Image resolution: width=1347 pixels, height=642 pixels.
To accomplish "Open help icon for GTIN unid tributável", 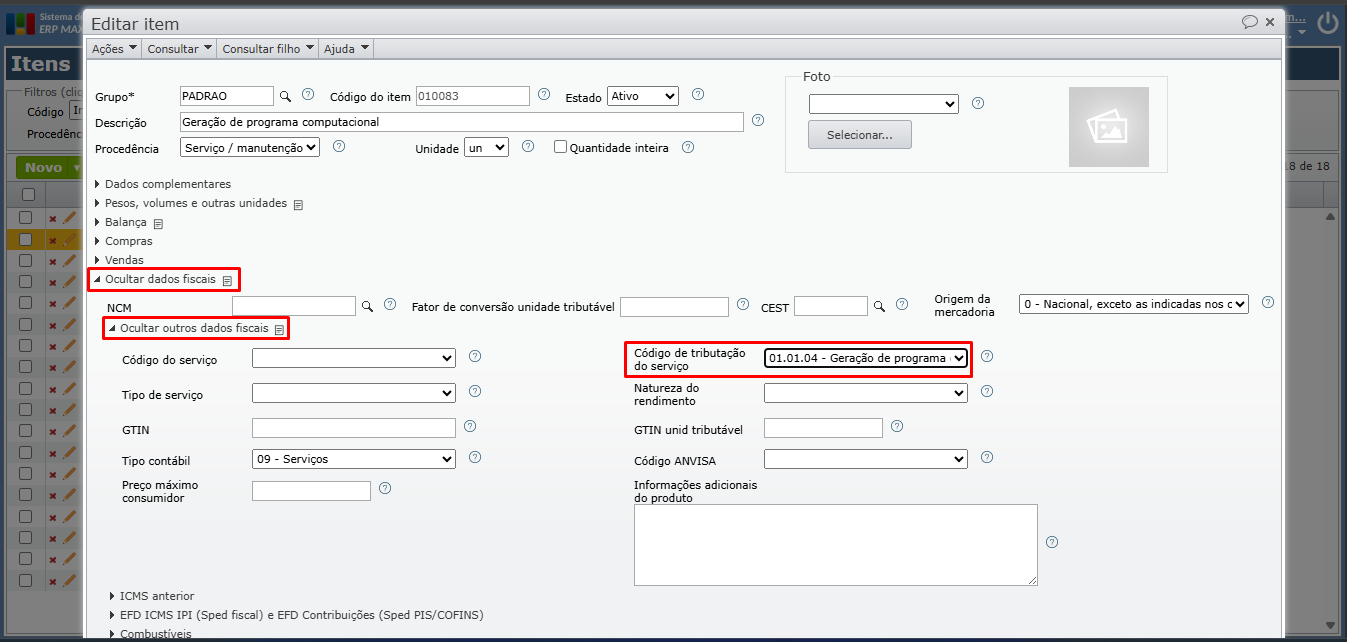I will tap(897, 426).
